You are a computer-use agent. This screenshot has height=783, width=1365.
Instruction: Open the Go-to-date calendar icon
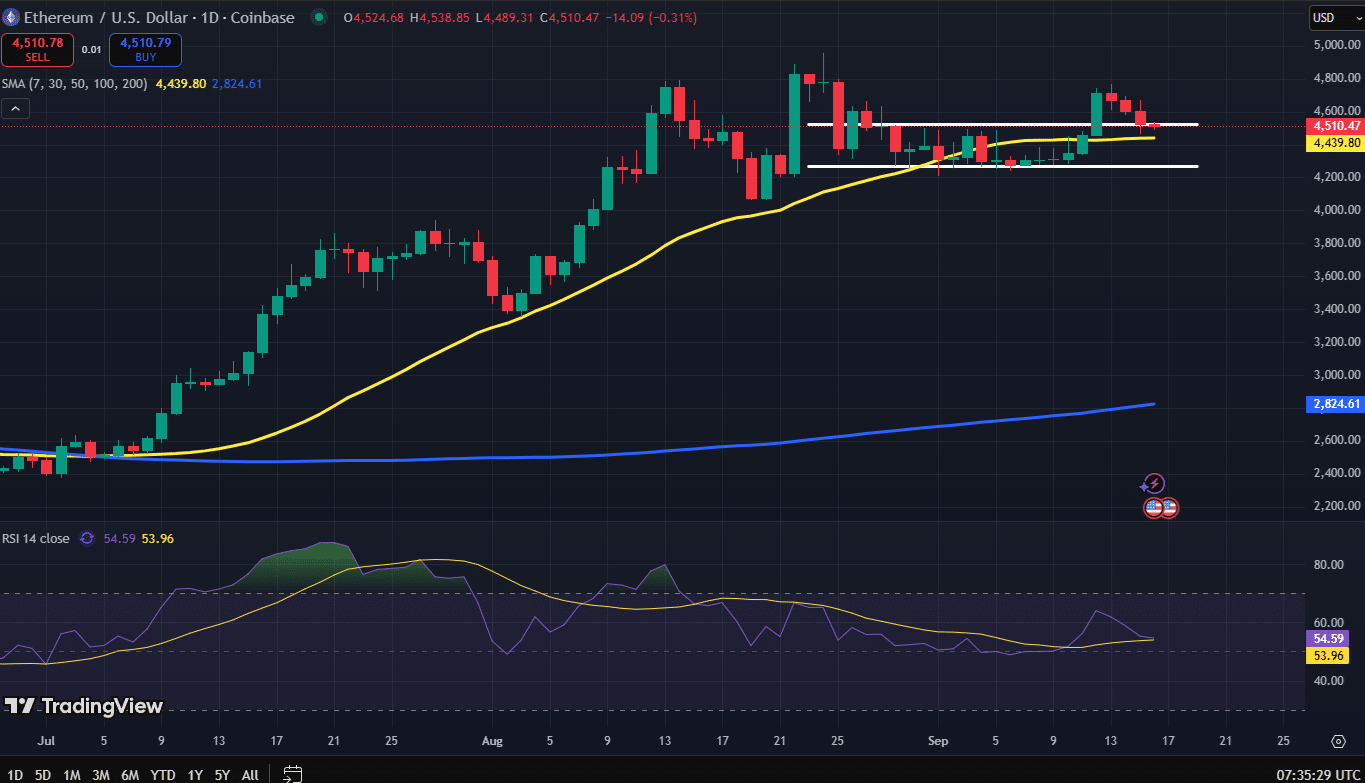[x=292, y=773]
